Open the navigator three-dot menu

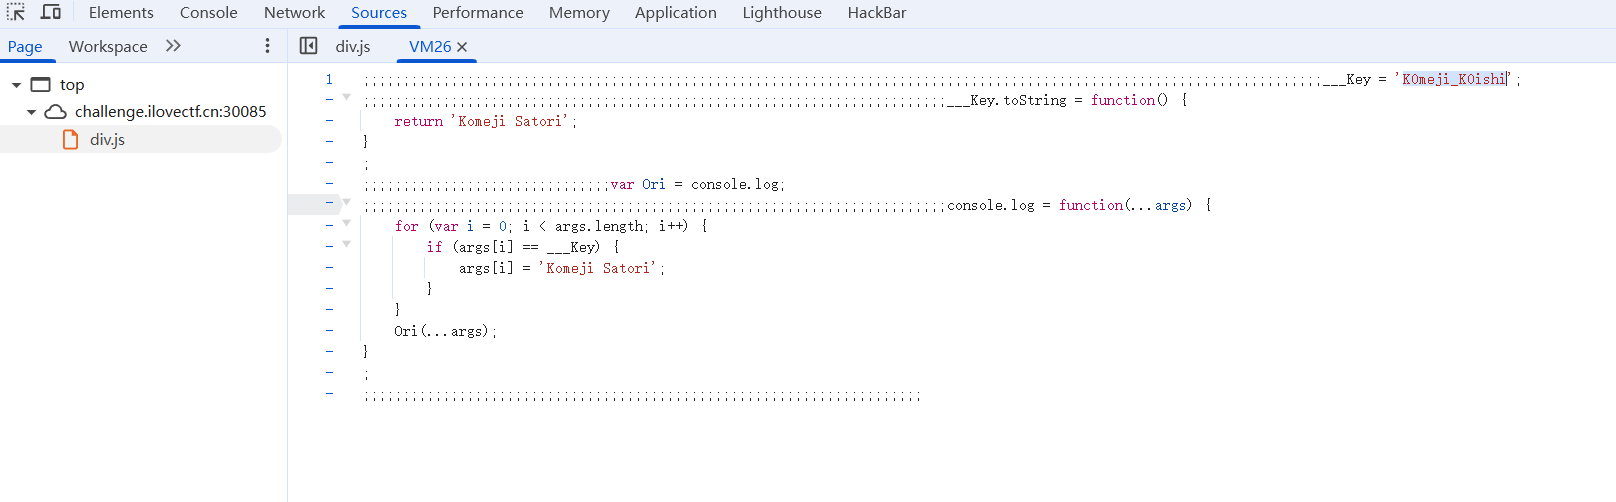click(x=267, y=46)
